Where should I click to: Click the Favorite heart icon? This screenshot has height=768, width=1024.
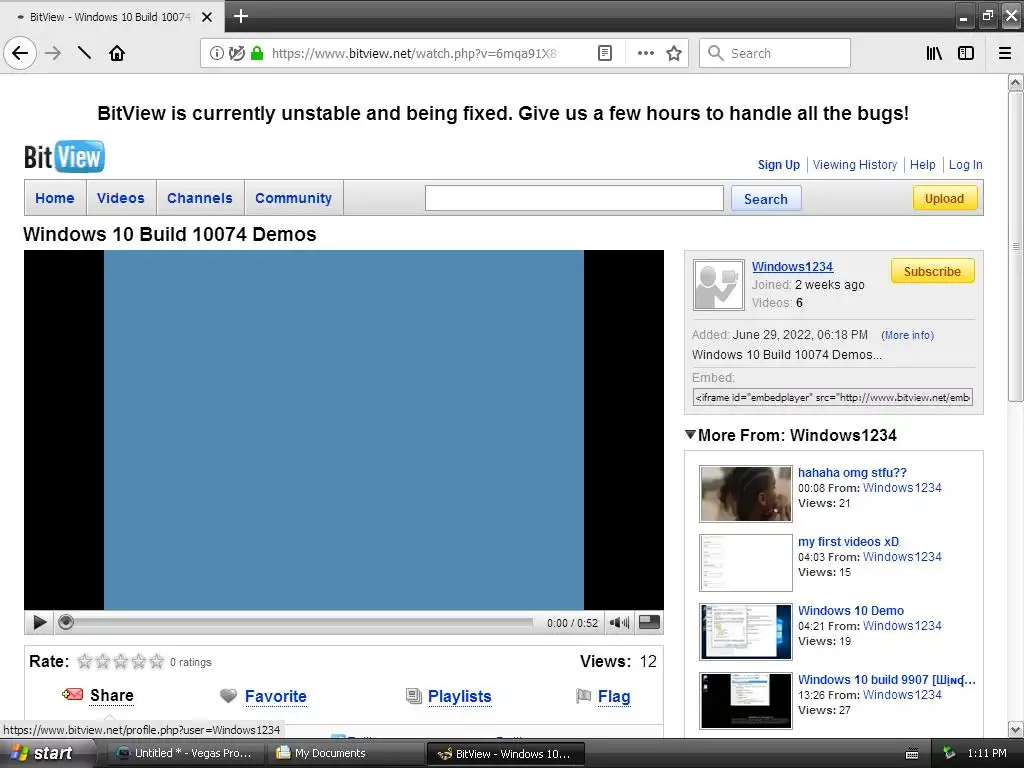(x=228, y=696)
